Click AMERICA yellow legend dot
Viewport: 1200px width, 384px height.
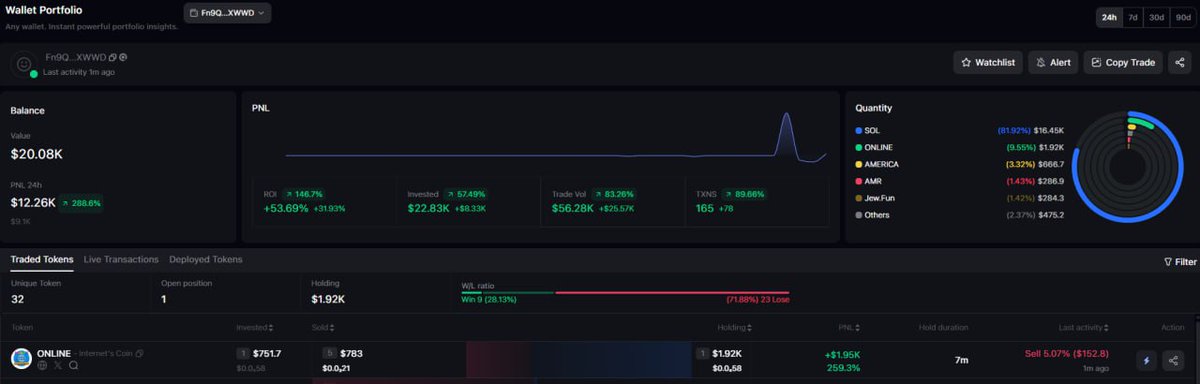pos(859,164)
